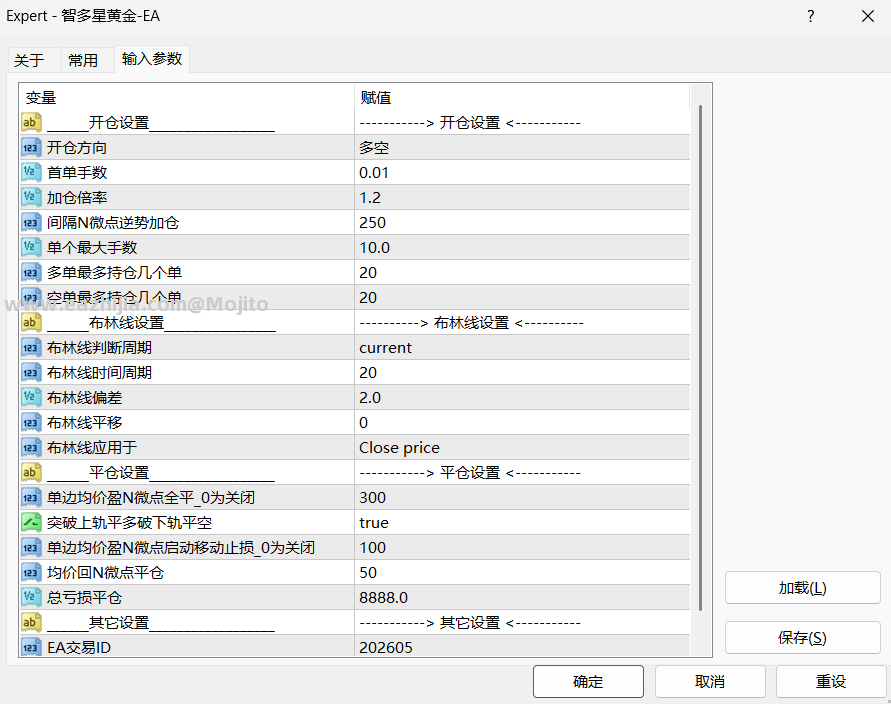
Task: Click the integer icon next to 开仓方向
Action: tap(31, 148)
